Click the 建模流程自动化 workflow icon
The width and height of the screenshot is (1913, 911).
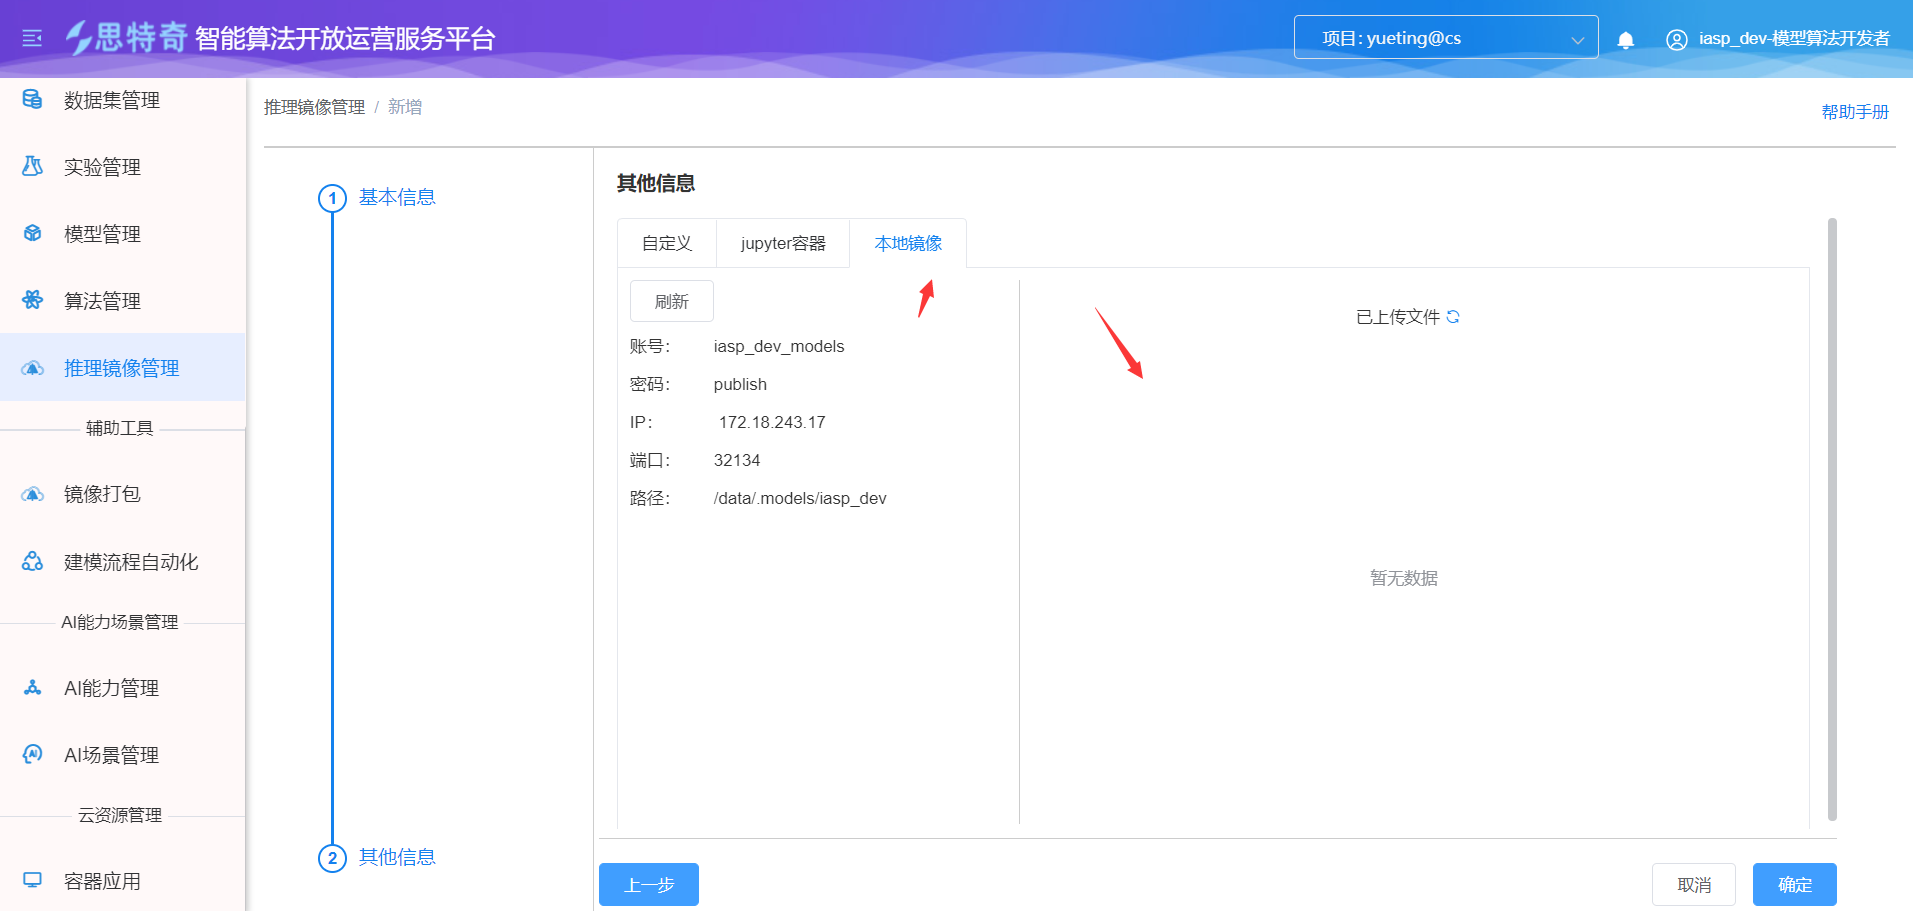(x=32, y=561)
